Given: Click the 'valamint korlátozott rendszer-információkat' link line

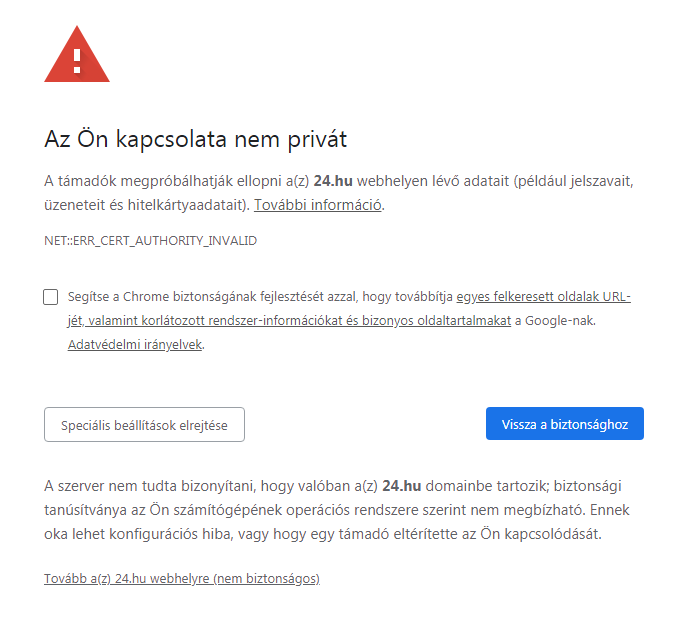Looking at the screenshot, I should pyautogui.click(x=289, y=321).
